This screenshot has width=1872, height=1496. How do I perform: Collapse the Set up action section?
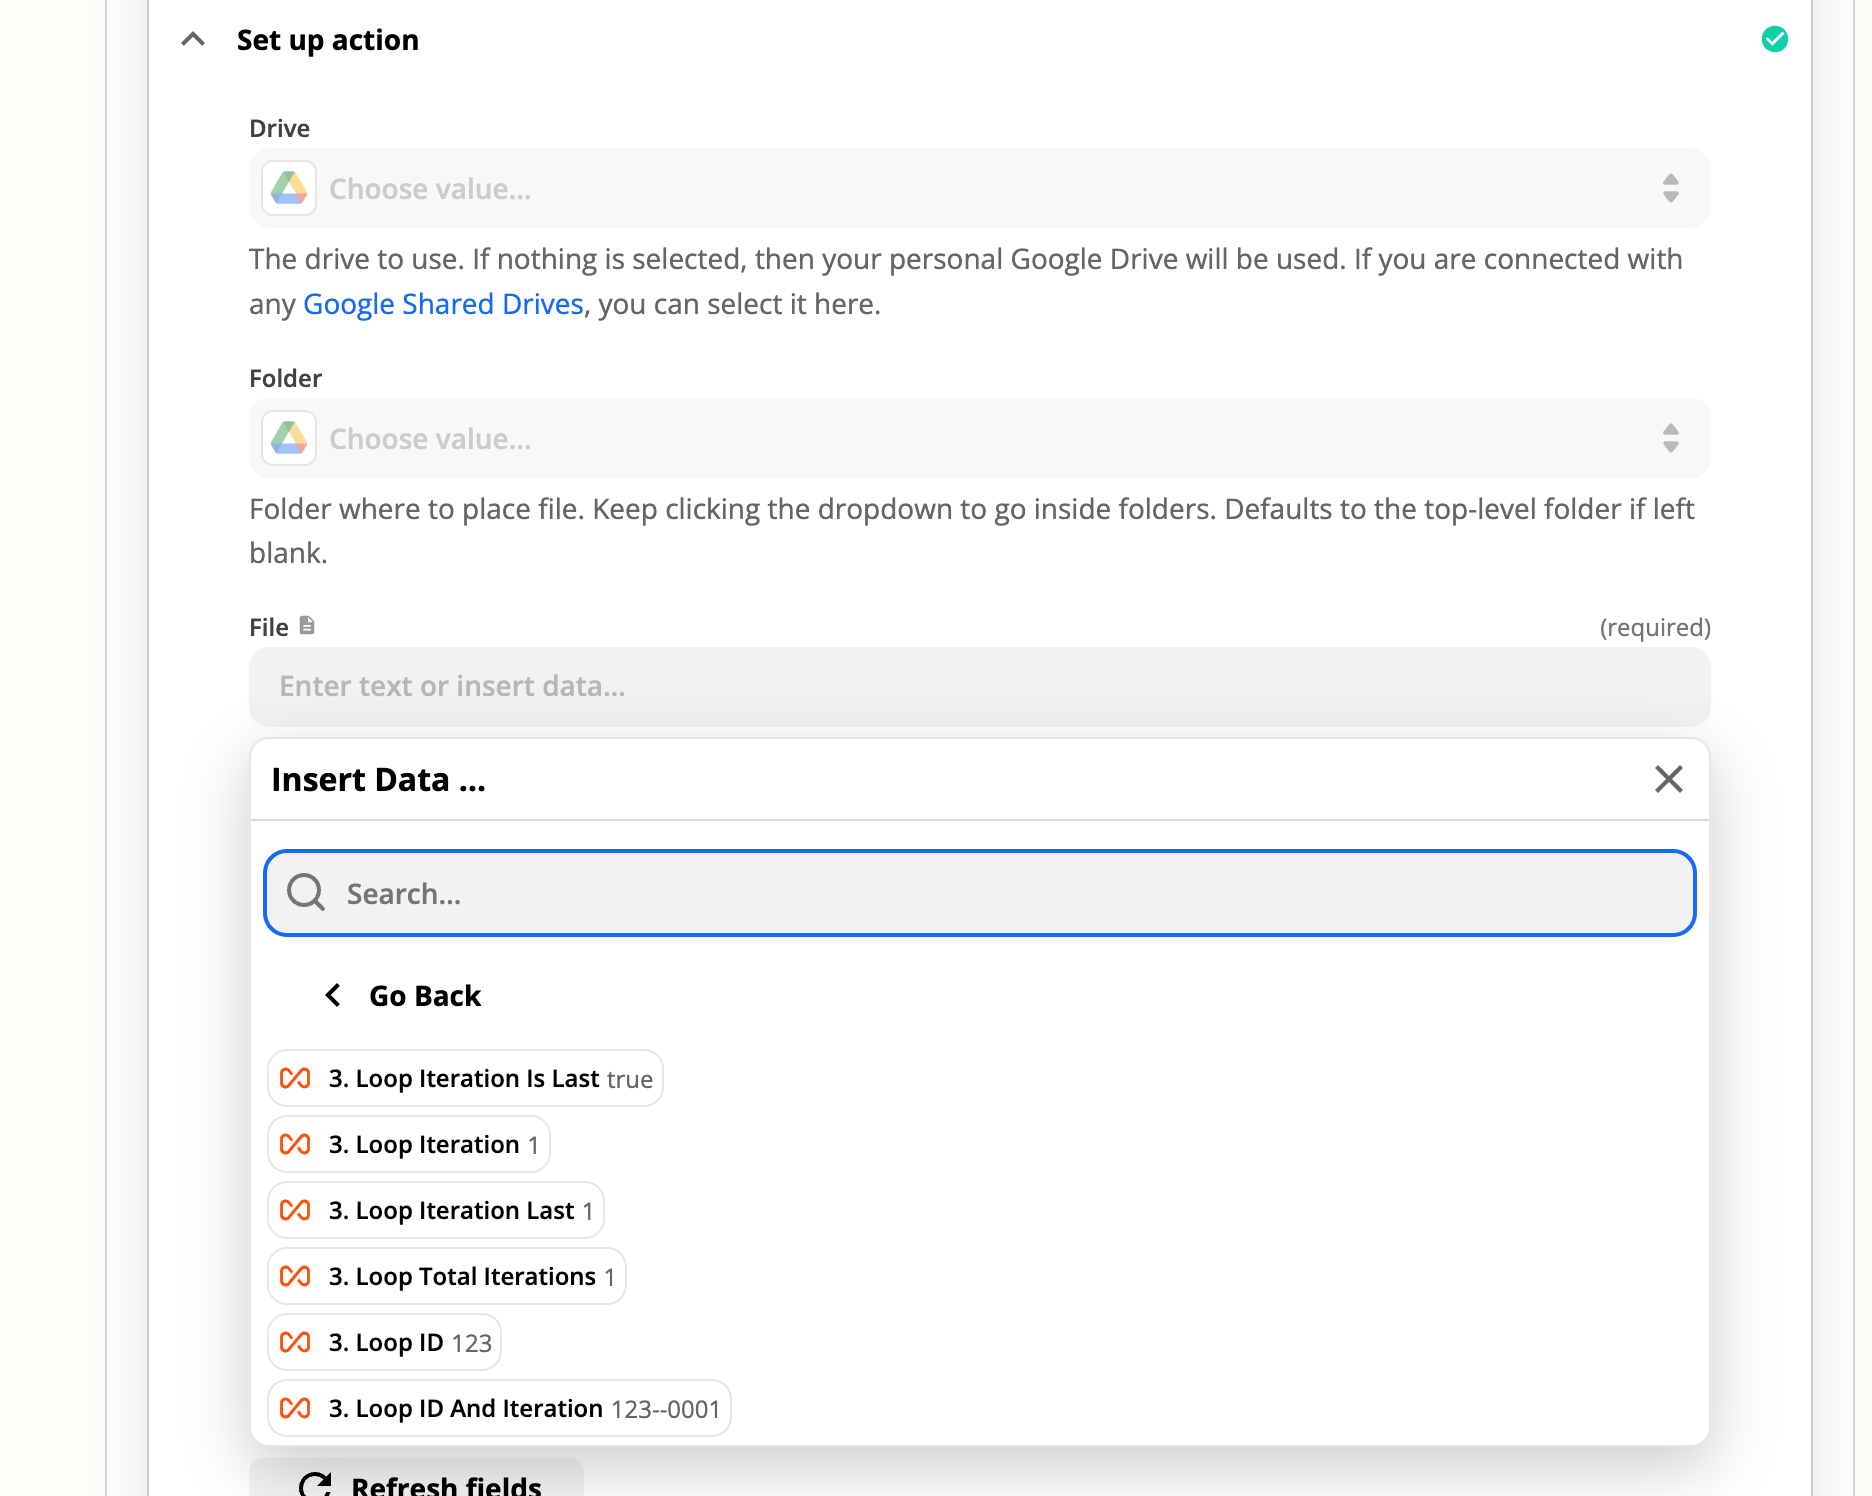click(193, 40)
